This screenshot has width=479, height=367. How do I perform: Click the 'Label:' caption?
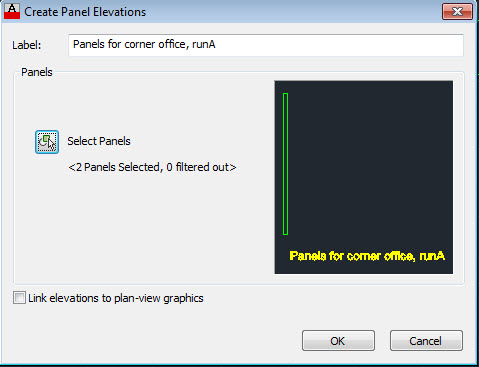tap(27, 45)
